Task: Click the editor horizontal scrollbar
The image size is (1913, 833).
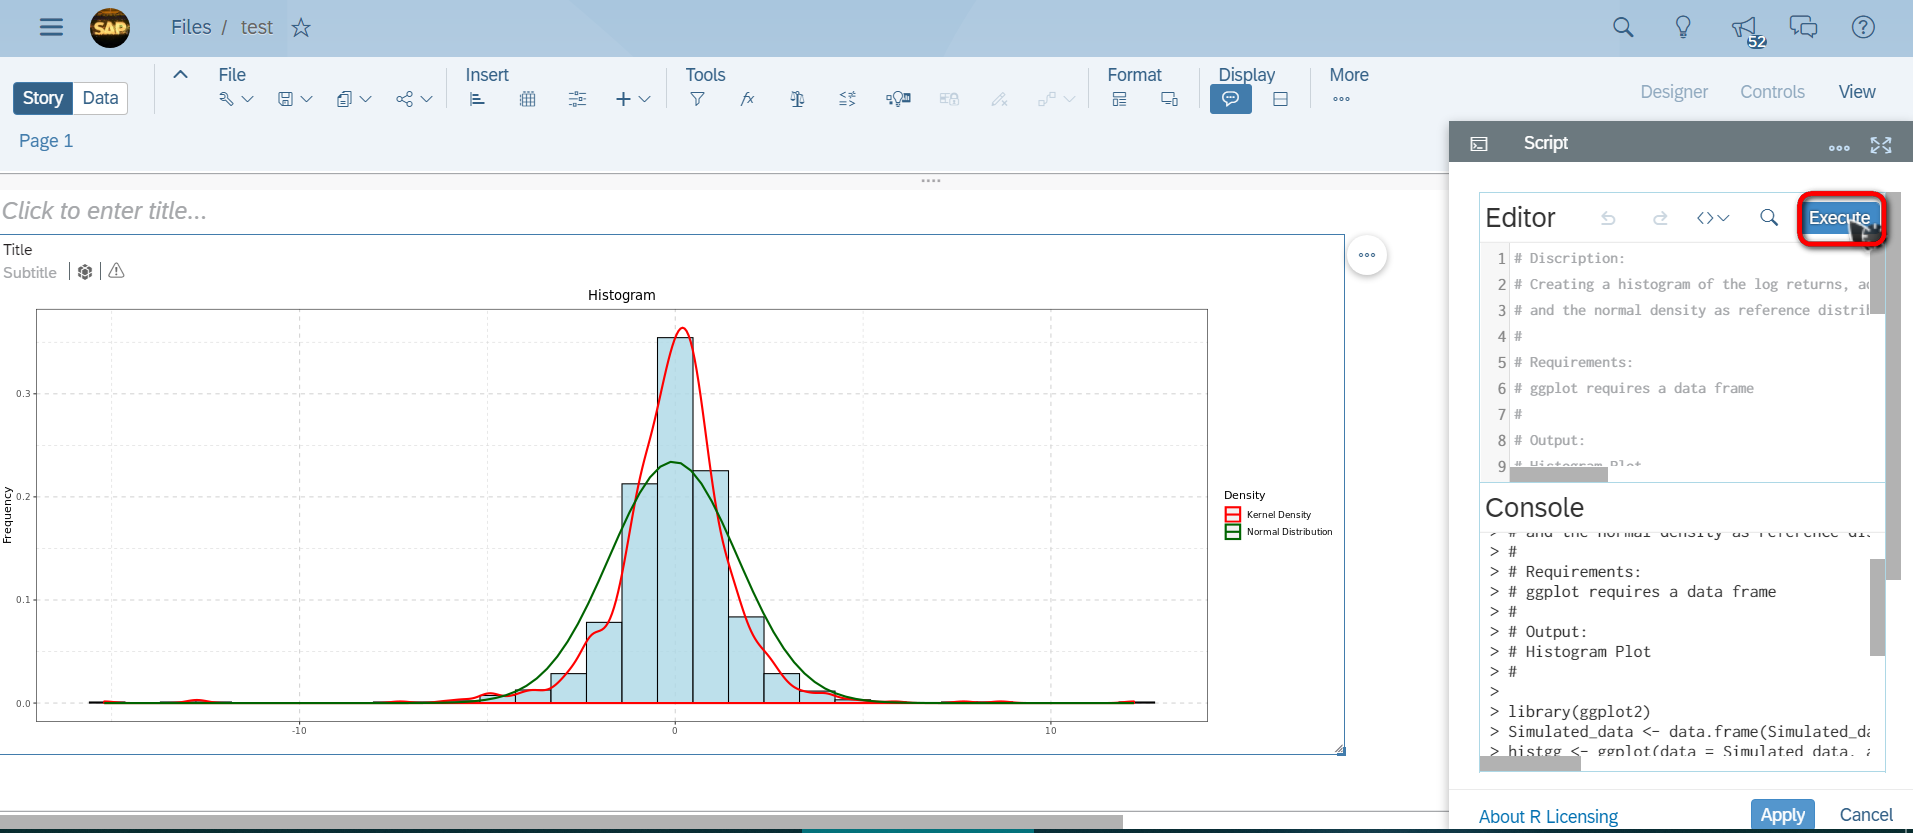Action: (1558, 474)
